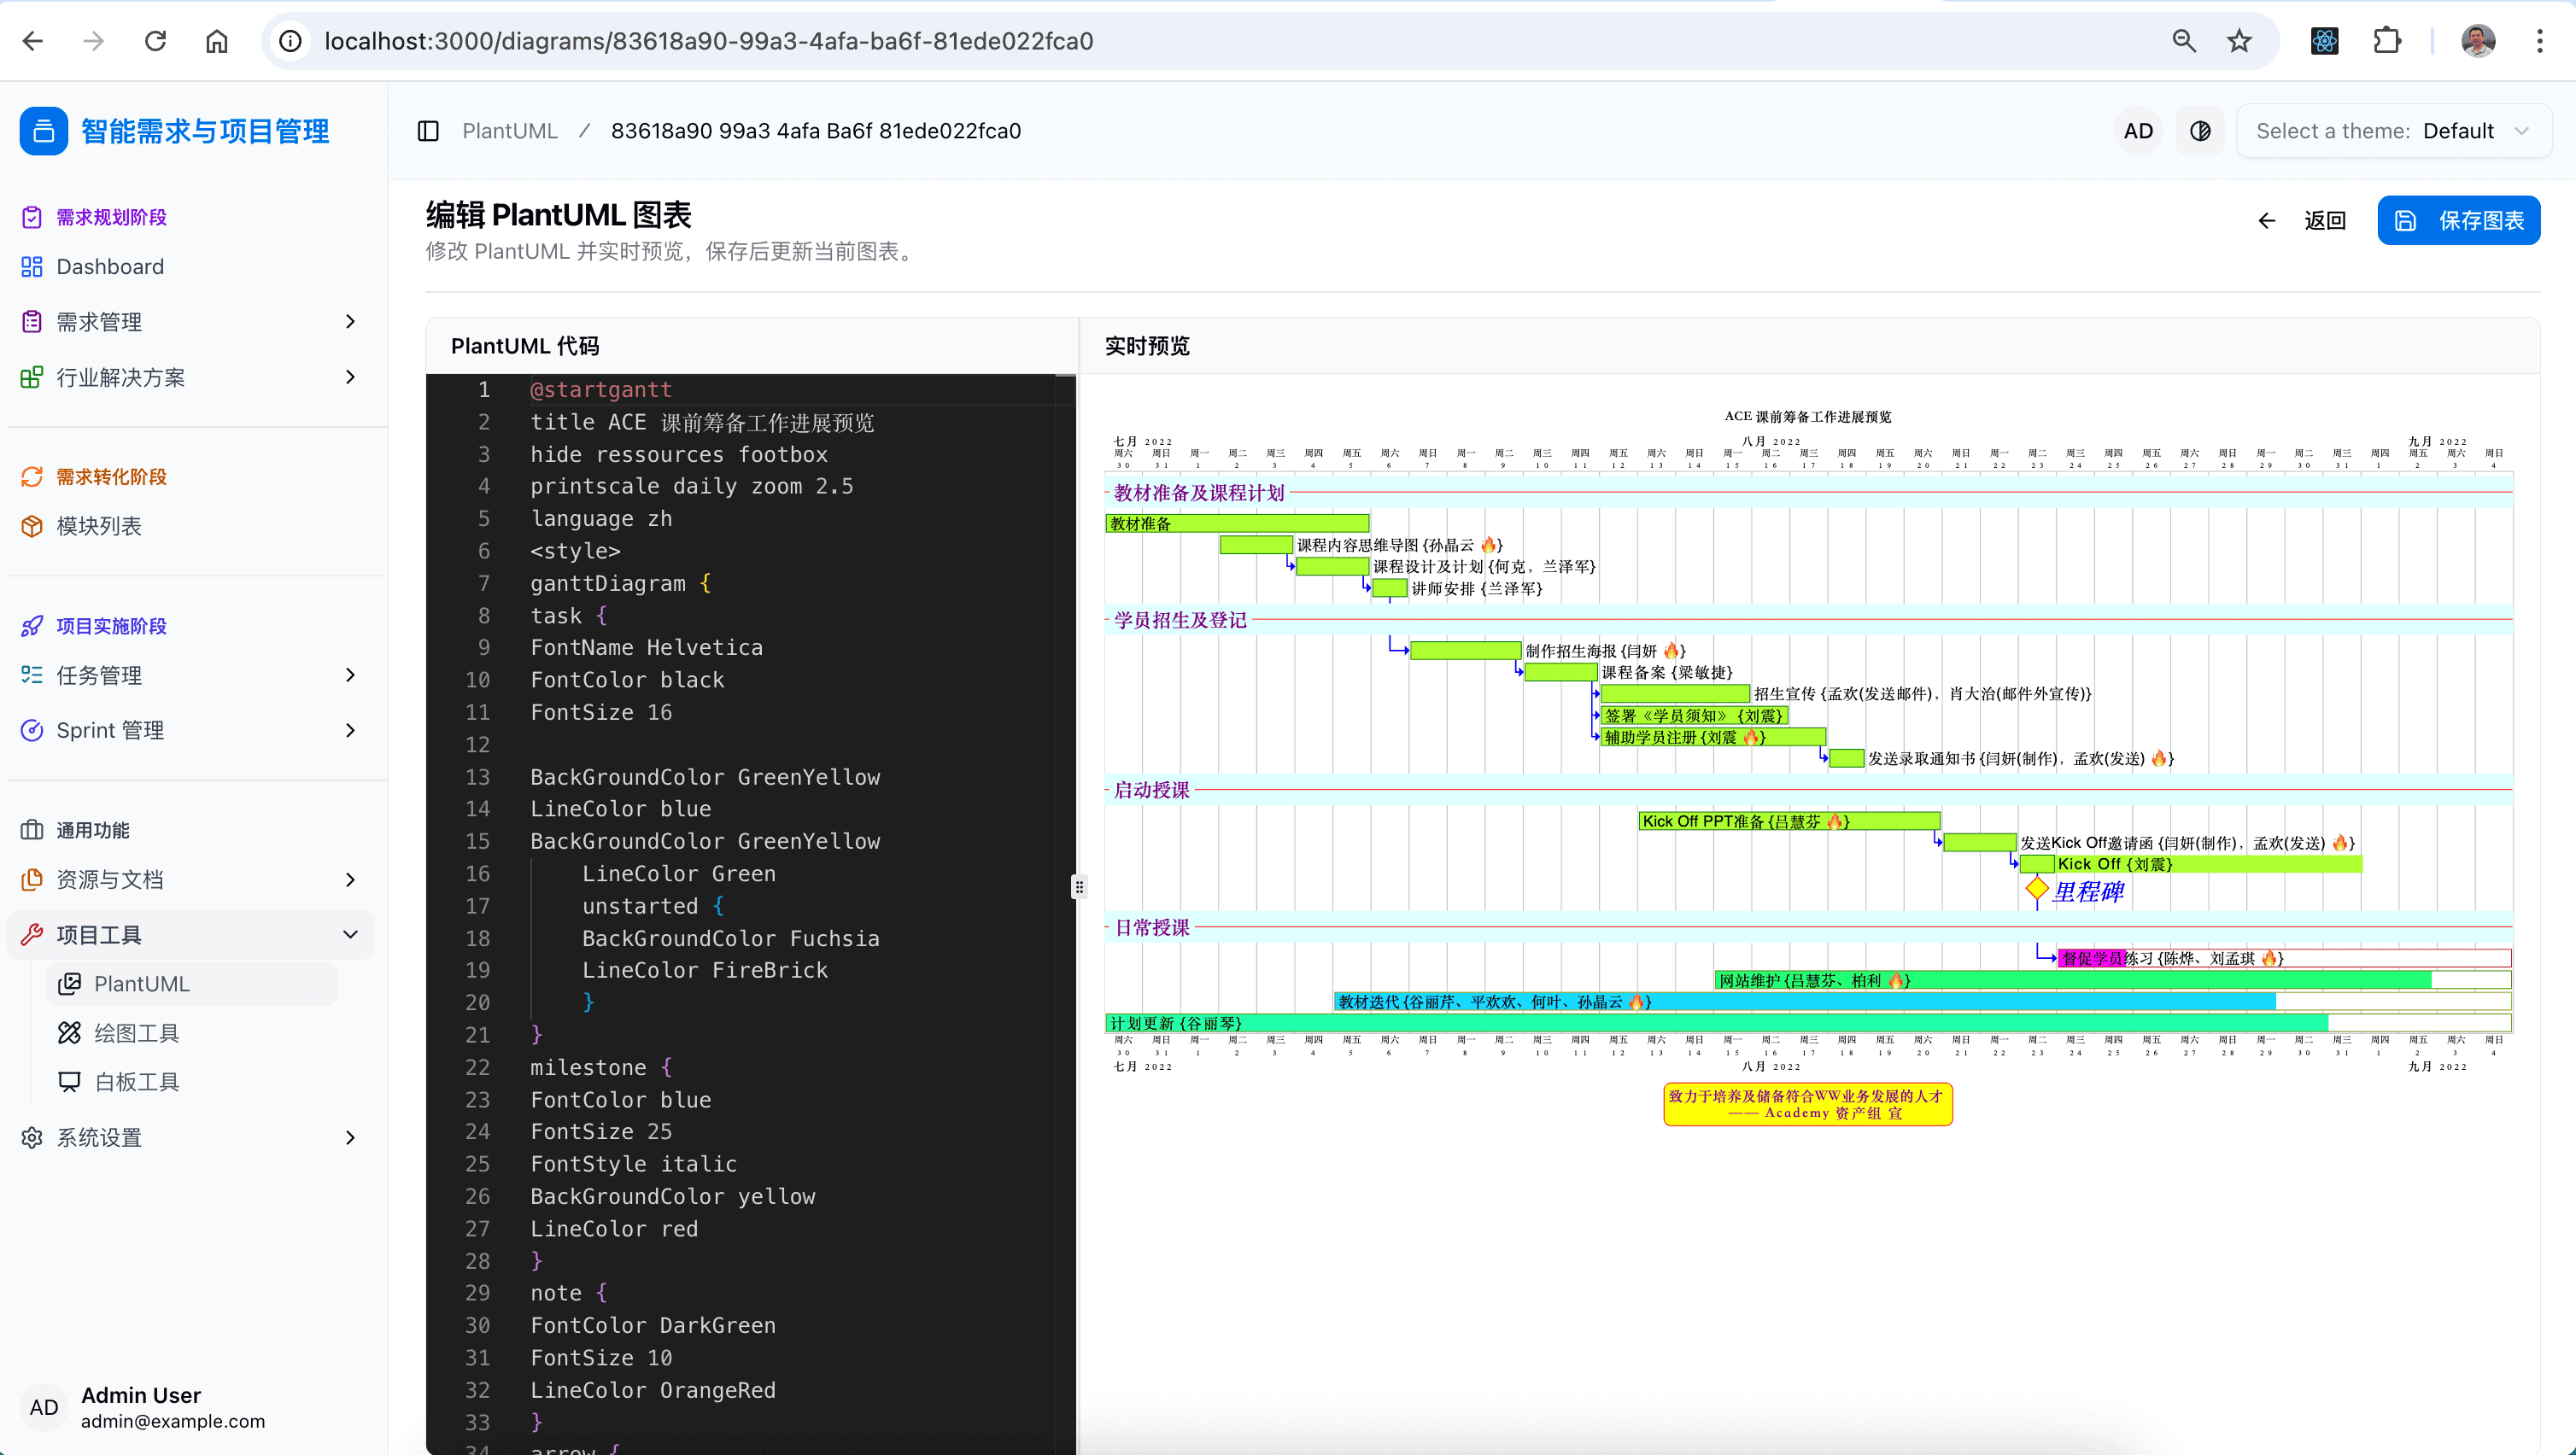This screenshot has width=2576, height=1455.
Task: Open the Select a theme dropdown
Action: [2393, 131]
